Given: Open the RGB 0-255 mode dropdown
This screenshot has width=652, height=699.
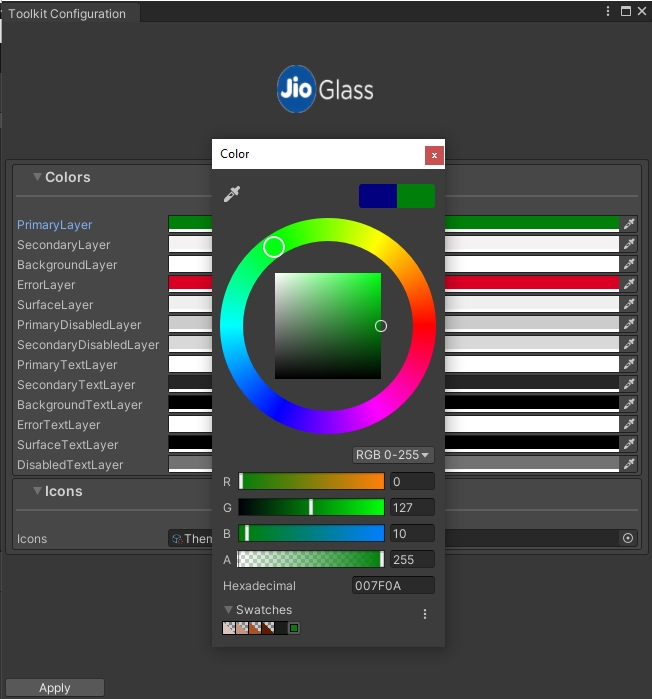Looking at the screenshot, I should [393, 455].
